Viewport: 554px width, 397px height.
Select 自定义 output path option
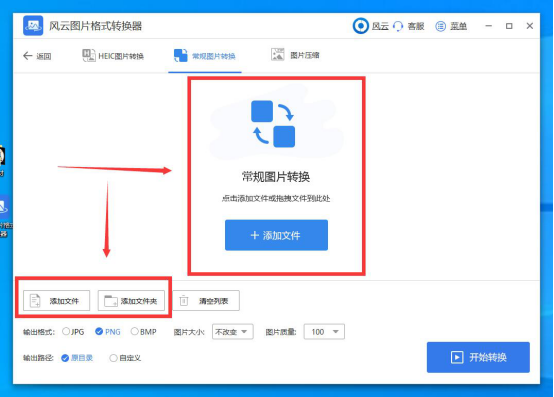[125, 358]
